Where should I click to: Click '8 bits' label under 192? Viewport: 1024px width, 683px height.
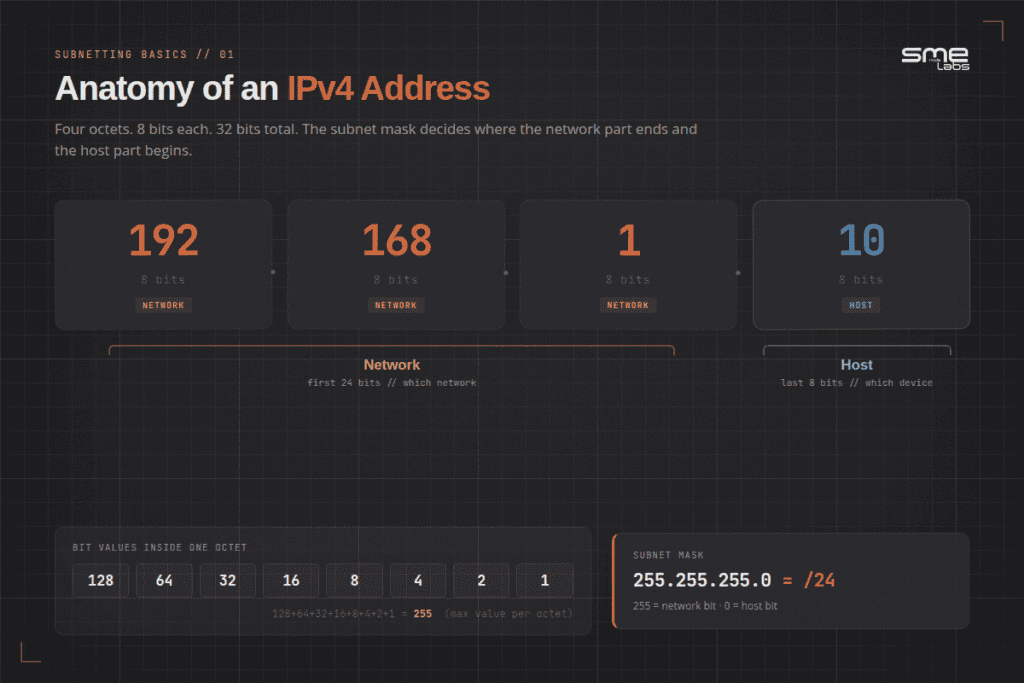click(x=163, y=279)
